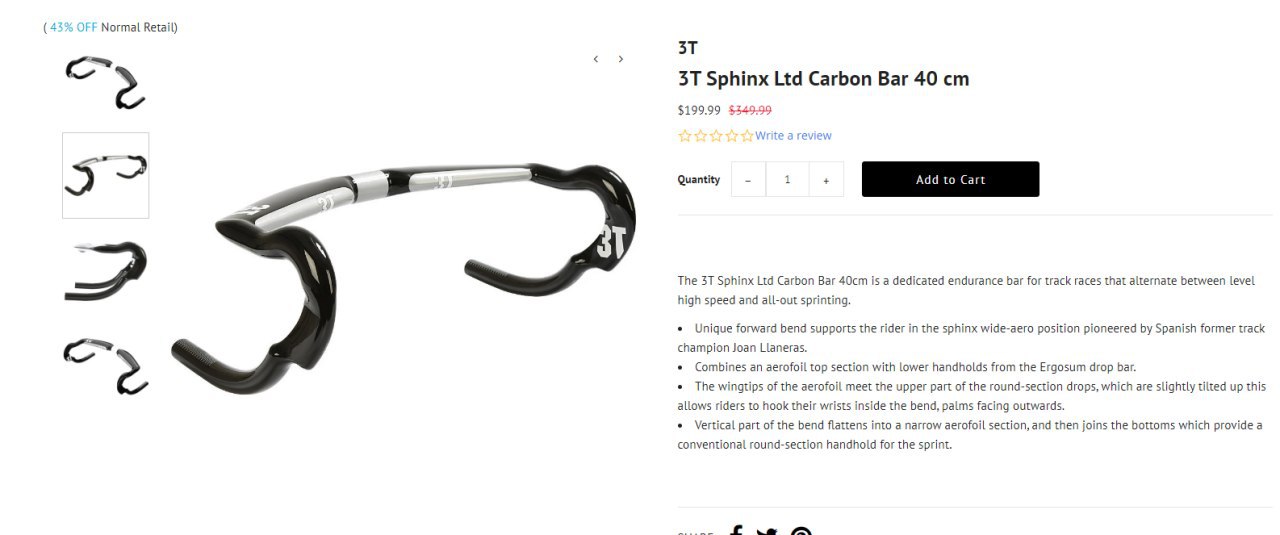Viewport: 1280px width, 535px height.
Task: Select the third side-view handlebar thumbnail
Action: pos(105,270)
